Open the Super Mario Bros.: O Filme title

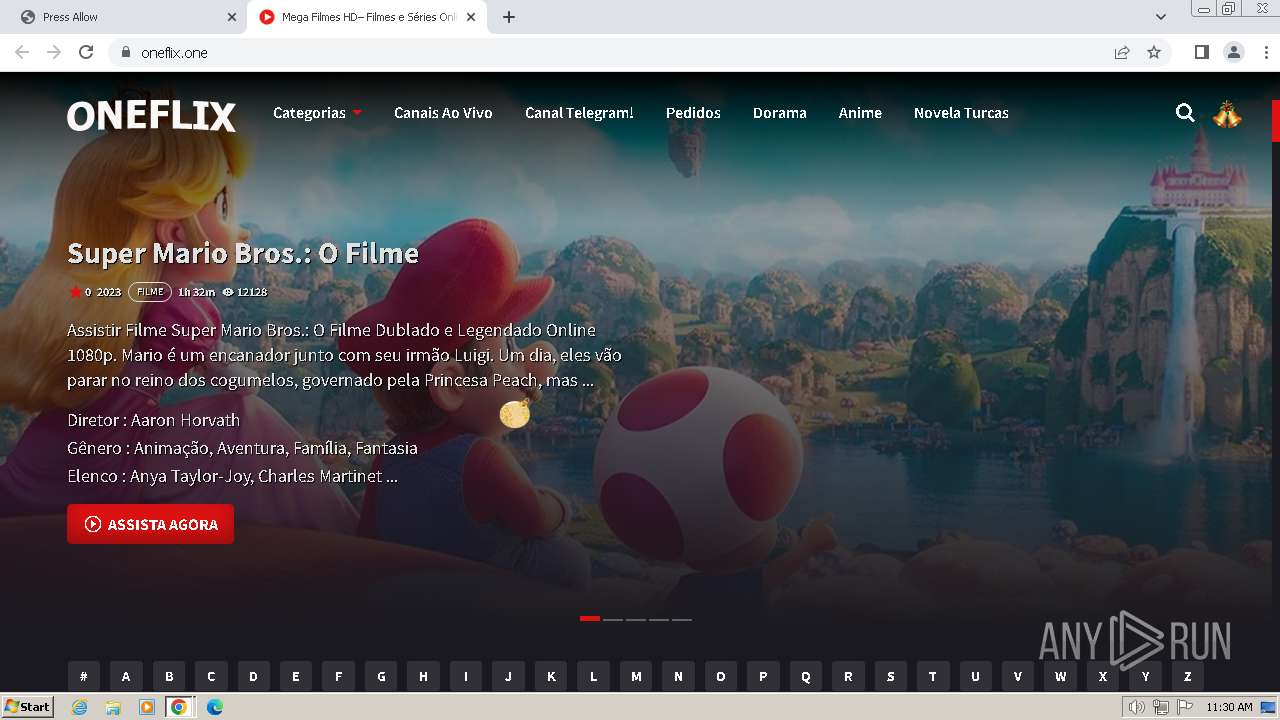tap(243, 253)
